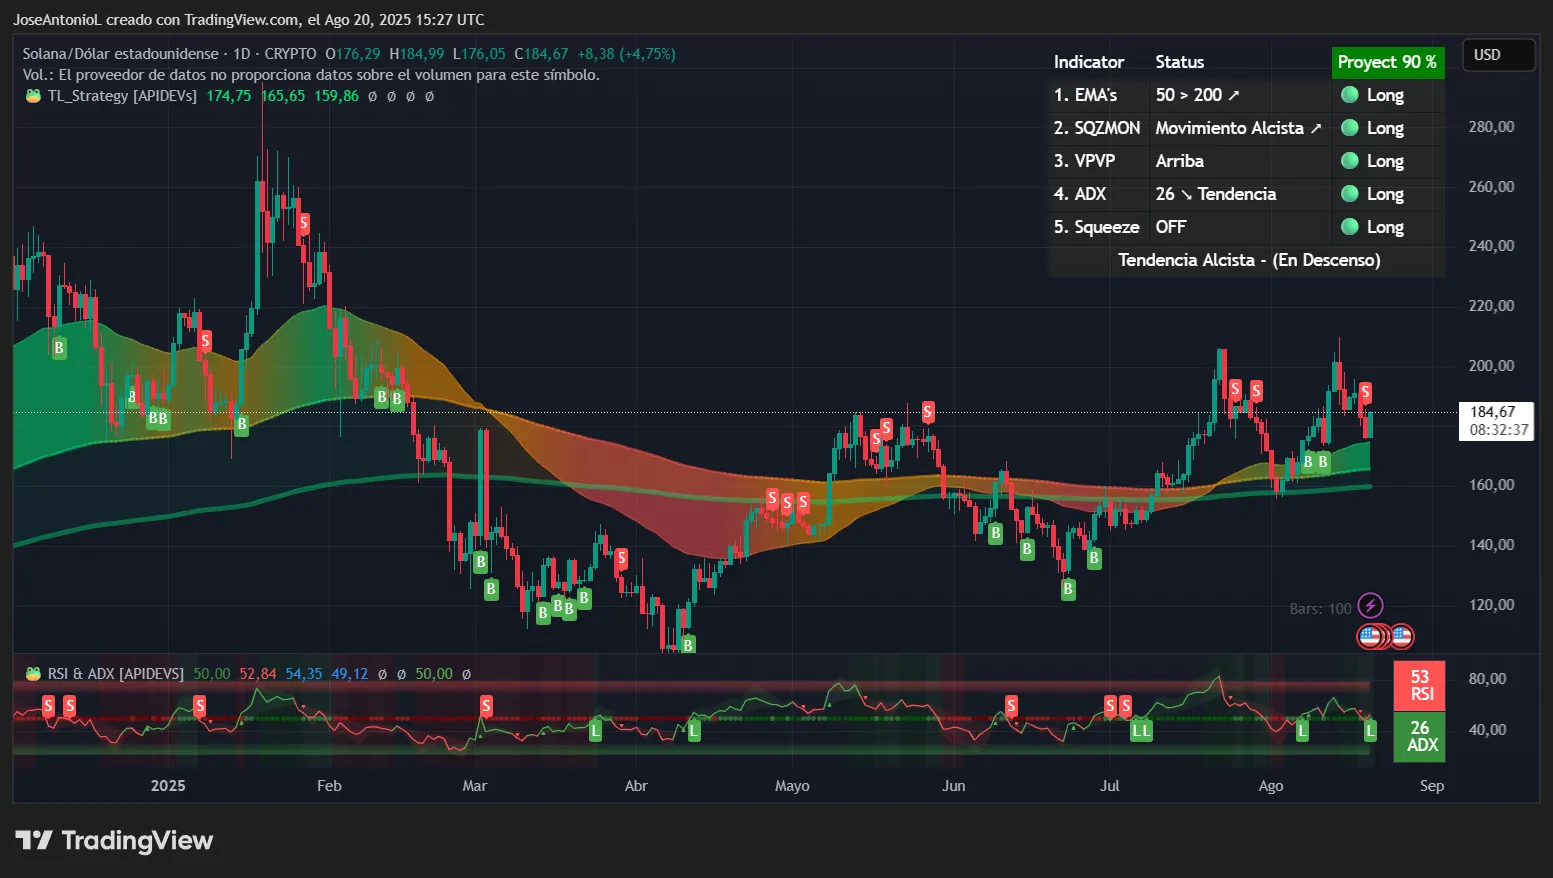
Task: Click the red 53 RSI badge
Action: click(1419, 685)
